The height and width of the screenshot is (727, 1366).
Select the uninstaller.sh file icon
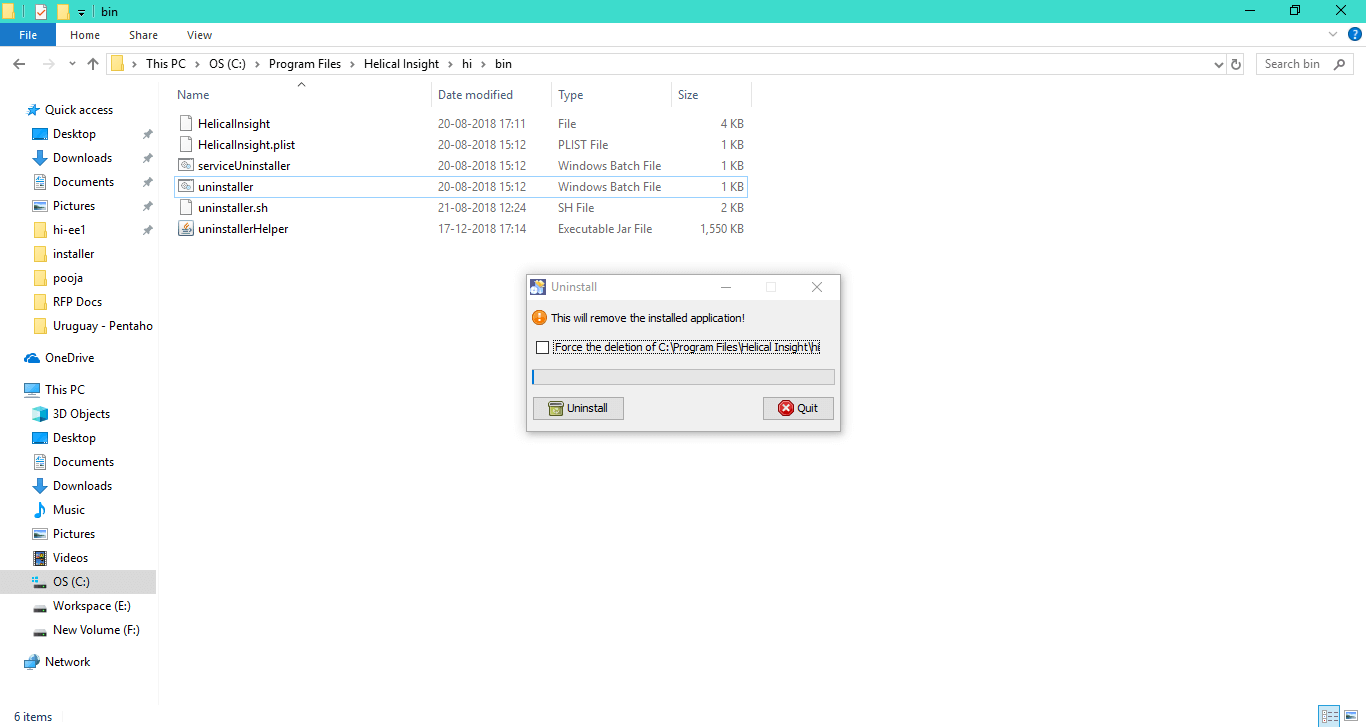186,208
